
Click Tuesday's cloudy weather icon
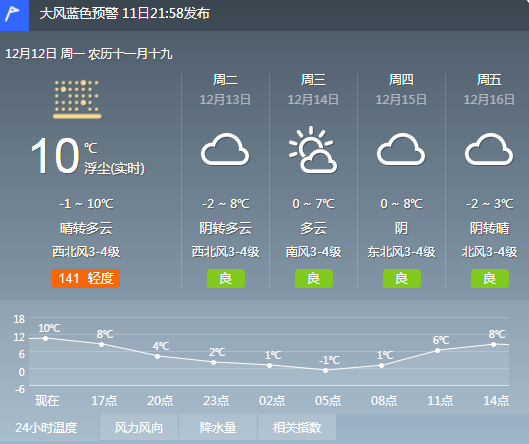pyautogui.click(x=225, y=149)
